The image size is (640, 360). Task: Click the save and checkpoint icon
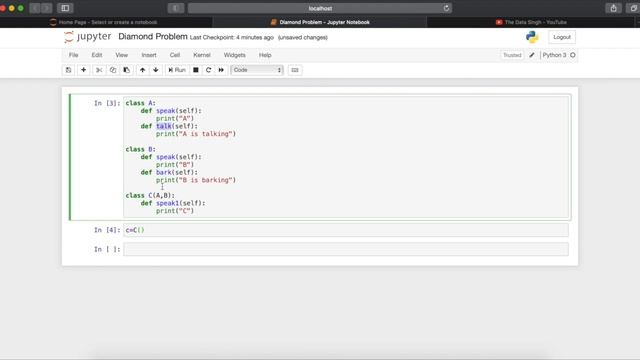click(69, 70)
